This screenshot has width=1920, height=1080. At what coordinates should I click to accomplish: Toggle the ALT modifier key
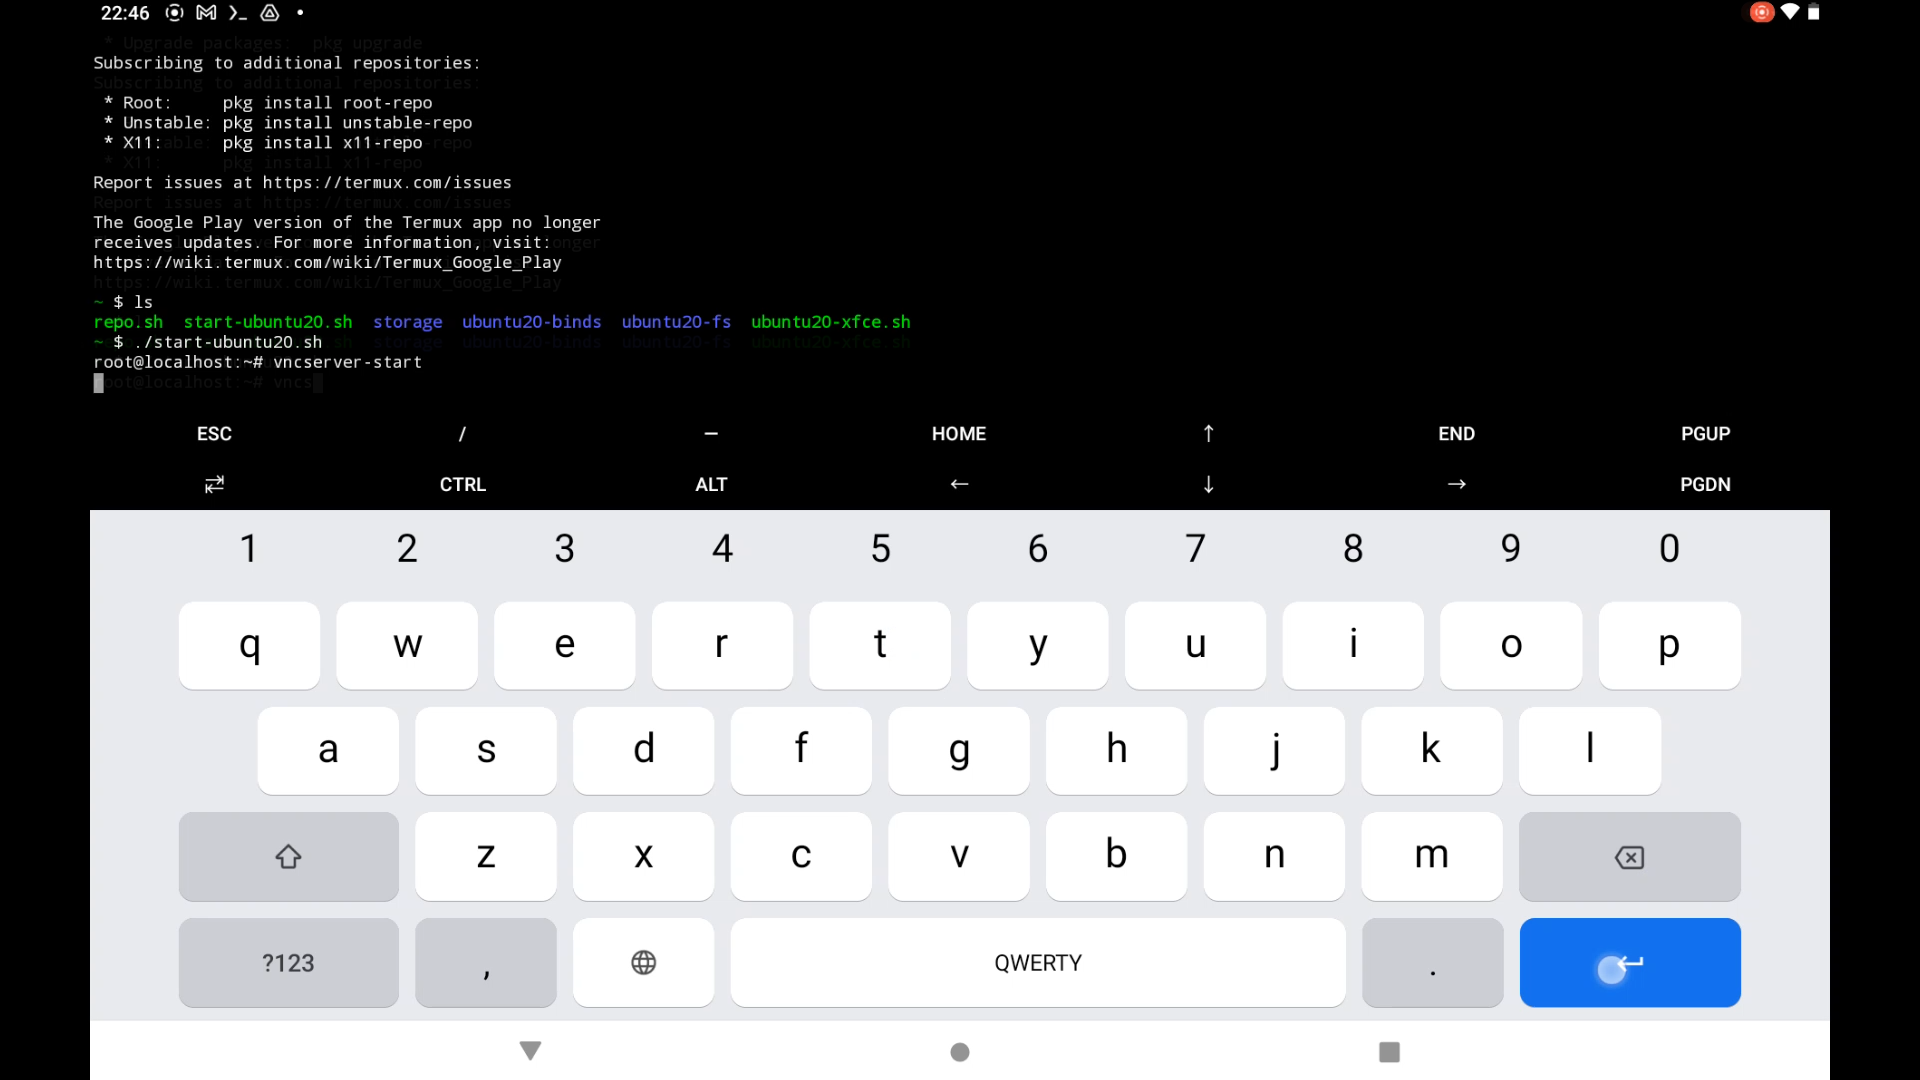click(x=711, y=484)
